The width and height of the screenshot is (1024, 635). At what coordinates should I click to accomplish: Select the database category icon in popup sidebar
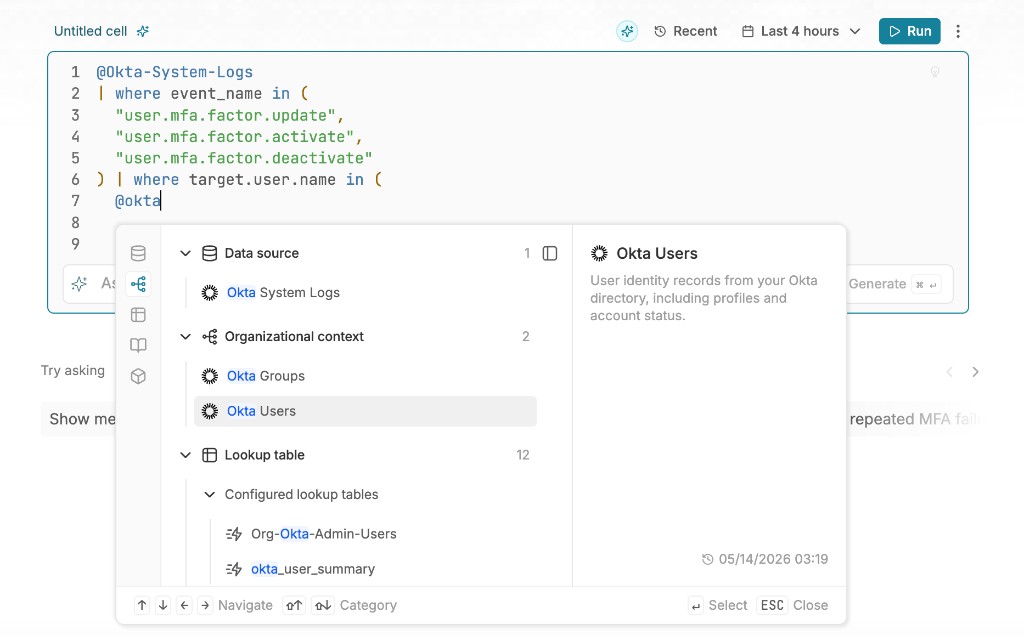(138, 253)
